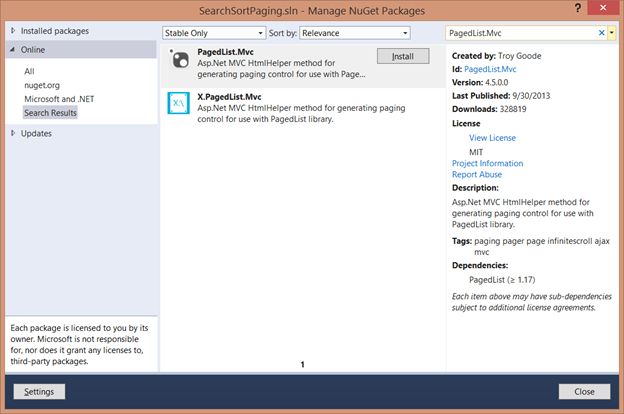The height and width of the screenshot is (414, 624).
Task: Click 'Last Published: 9/30/2013' text
Action: 501,96
